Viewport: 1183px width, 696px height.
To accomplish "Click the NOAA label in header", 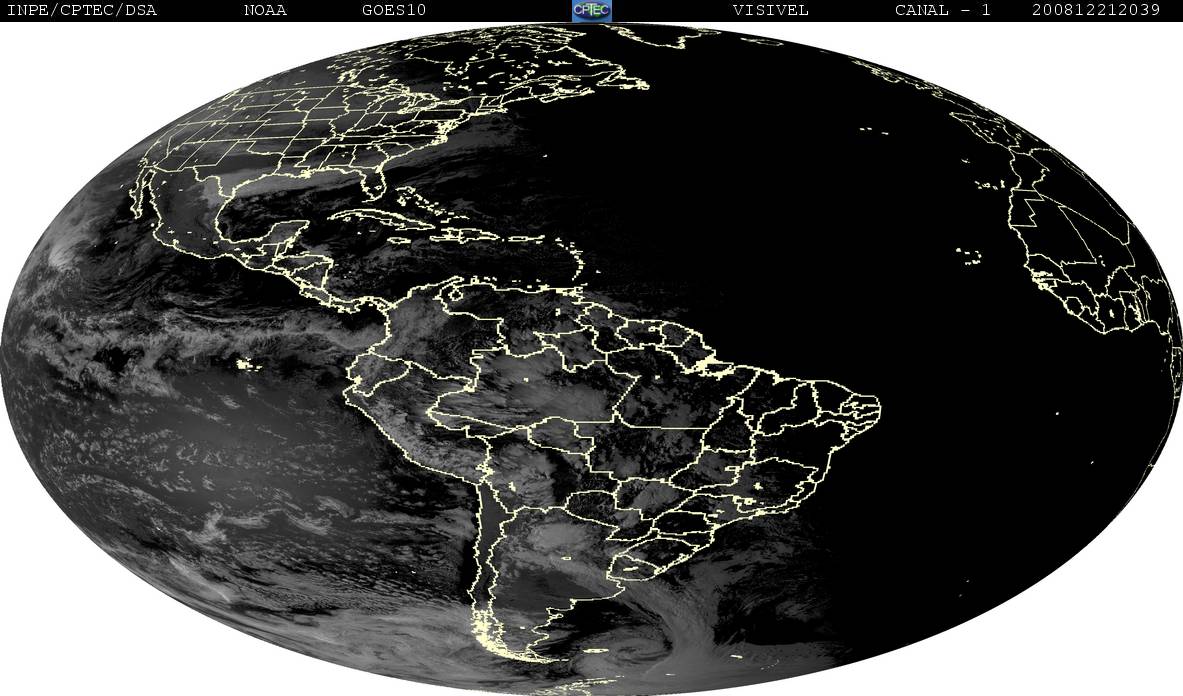I will [x=265, y=10].
